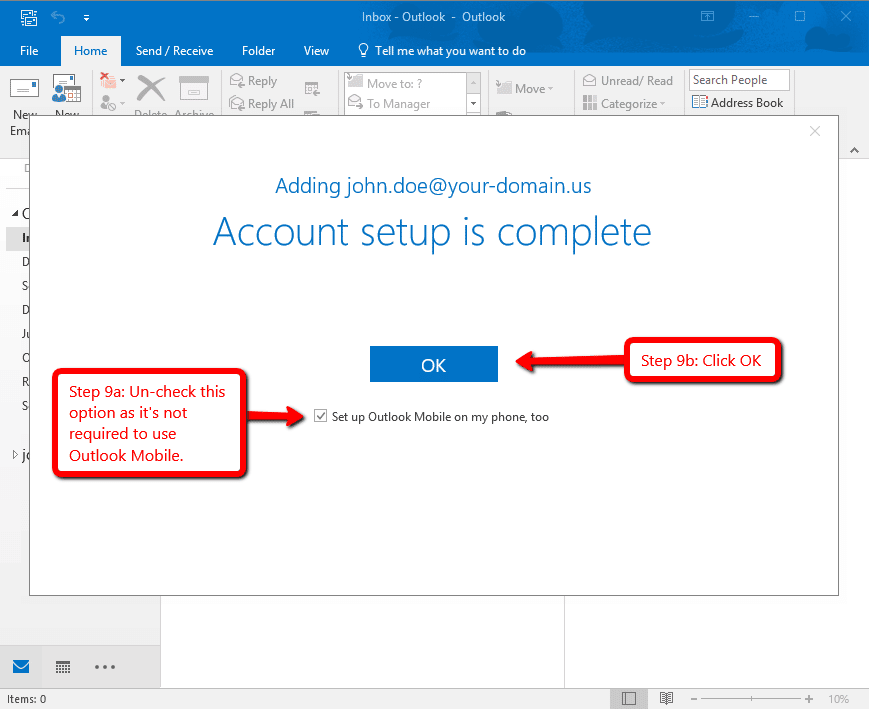Open more navigation options ellipsis
Screen dimensions: 869x709
[105, 667]
